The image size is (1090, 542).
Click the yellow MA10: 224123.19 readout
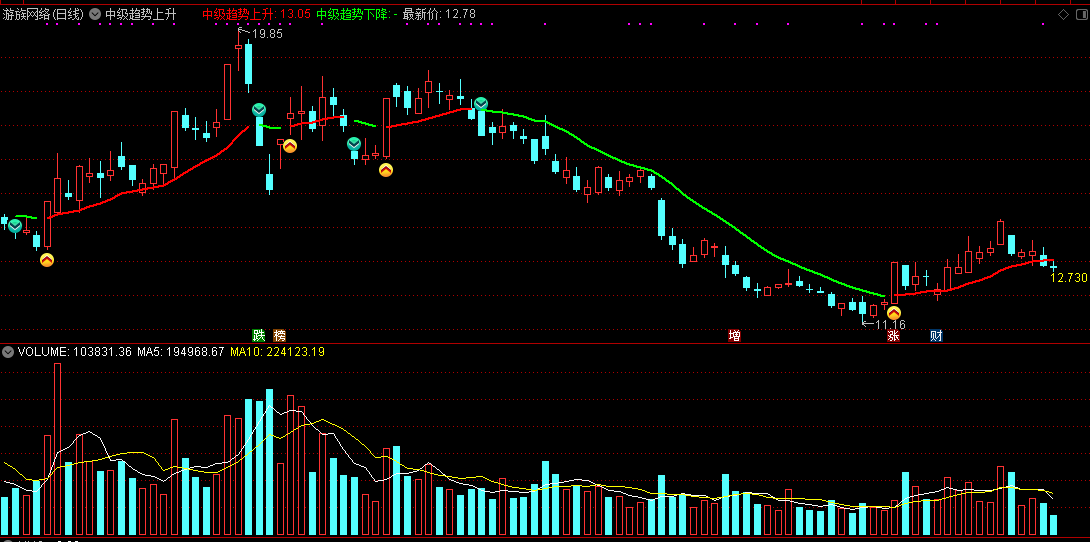277,352
